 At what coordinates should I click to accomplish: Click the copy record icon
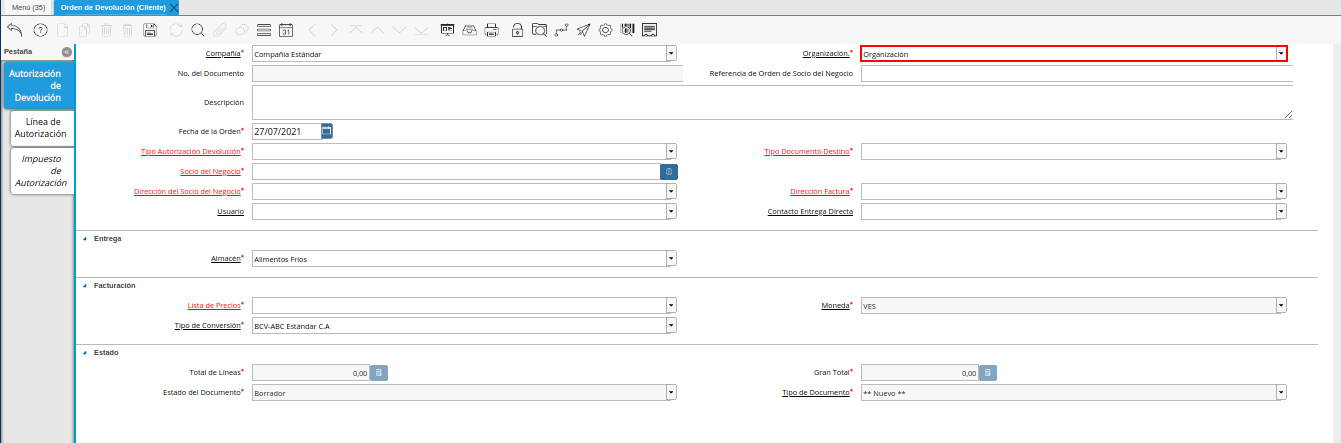[x=84, y=30]
